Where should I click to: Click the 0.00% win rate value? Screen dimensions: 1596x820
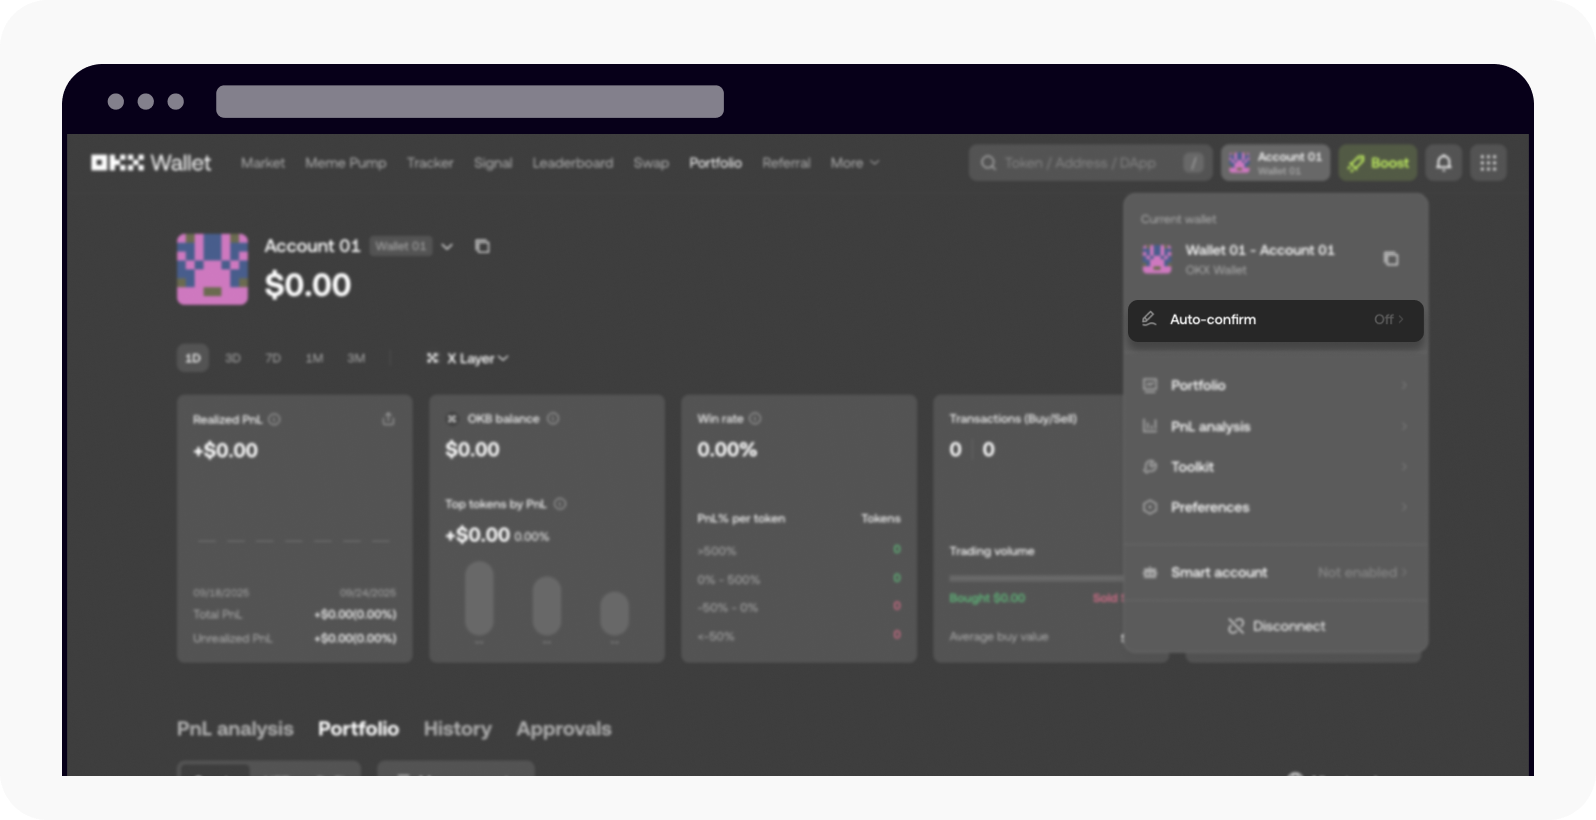pyautogui.click(x=727, y=450)
